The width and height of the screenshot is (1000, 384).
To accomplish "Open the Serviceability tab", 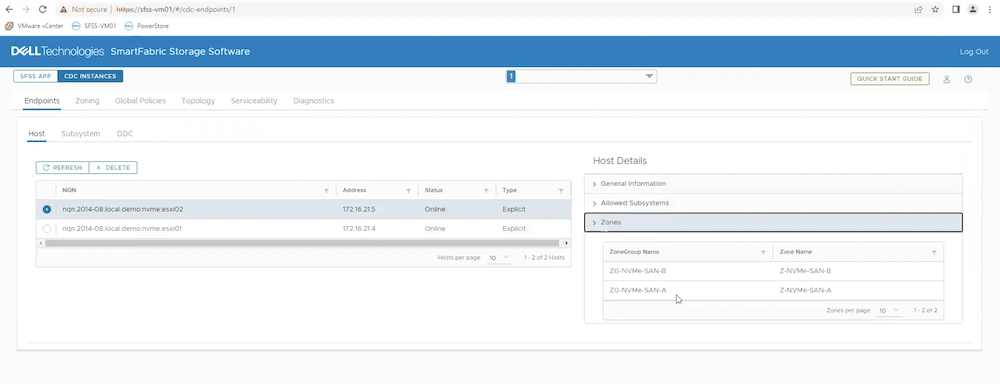I will 254,101.
